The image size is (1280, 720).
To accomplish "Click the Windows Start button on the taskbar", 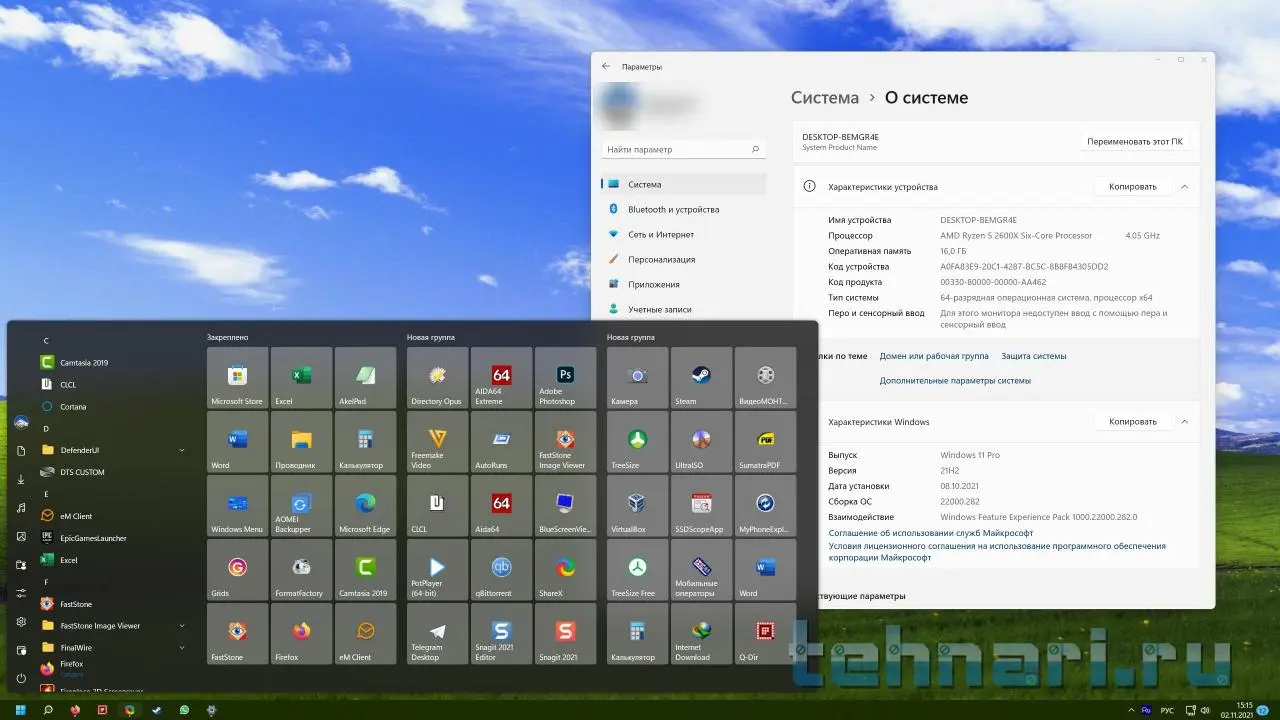I will (20, 710).
